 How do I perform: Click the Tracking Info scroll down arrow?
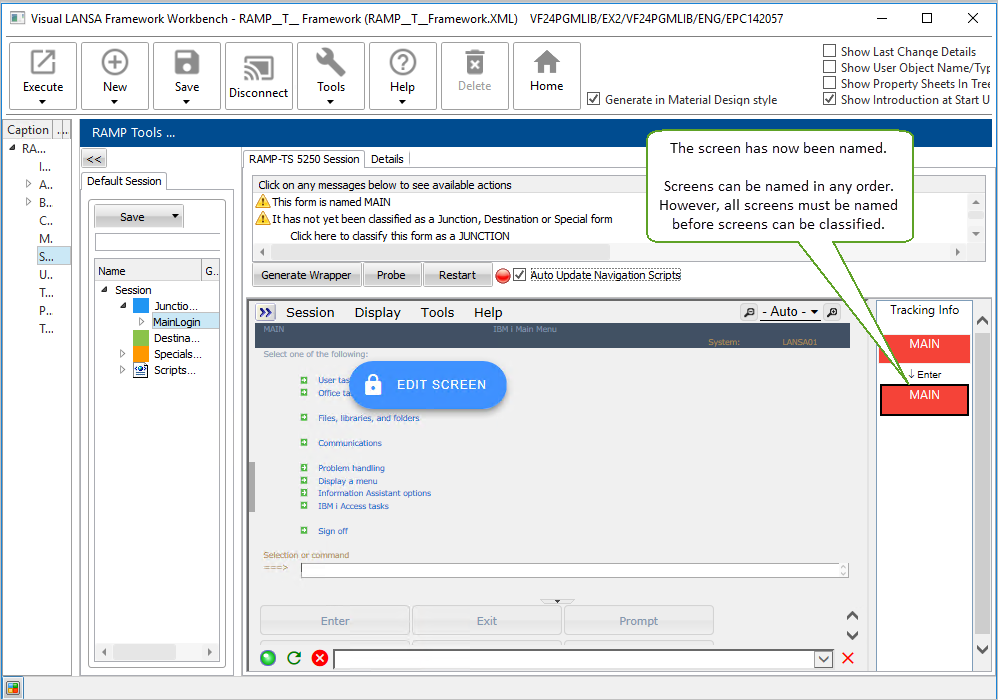coord(982,650)
